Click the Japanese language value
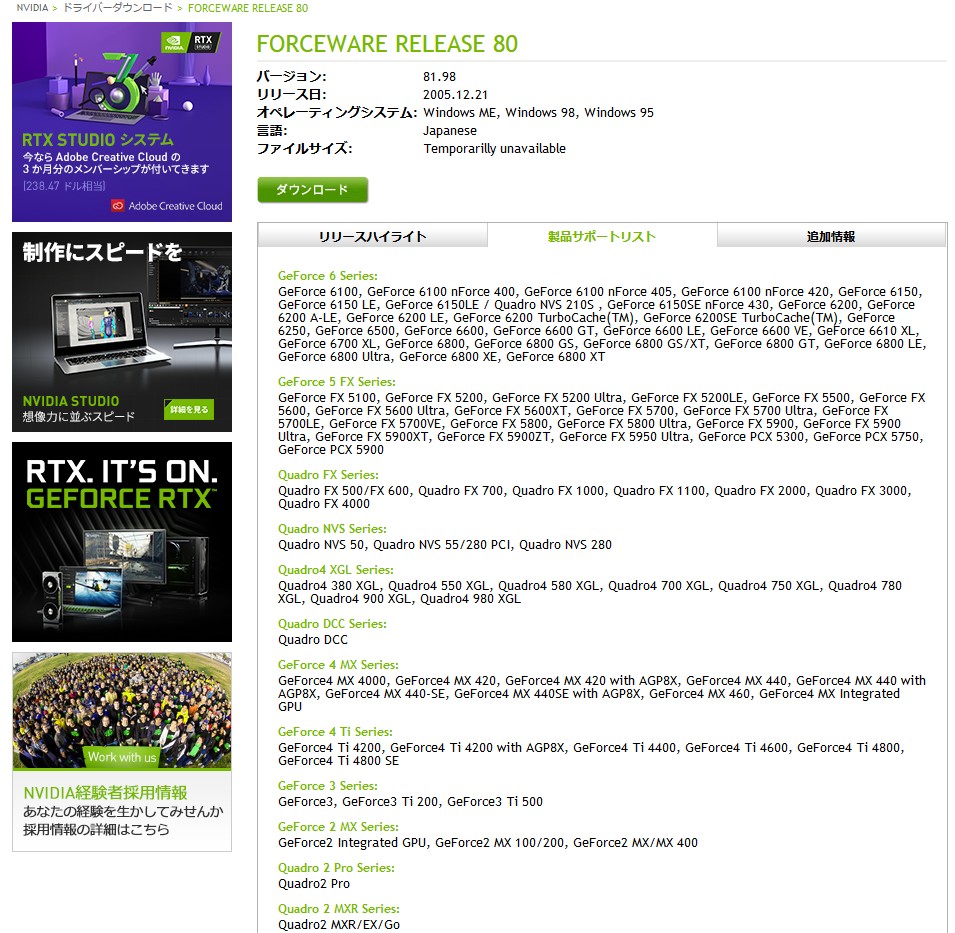The image size is (955, 933). click(450, 130)
